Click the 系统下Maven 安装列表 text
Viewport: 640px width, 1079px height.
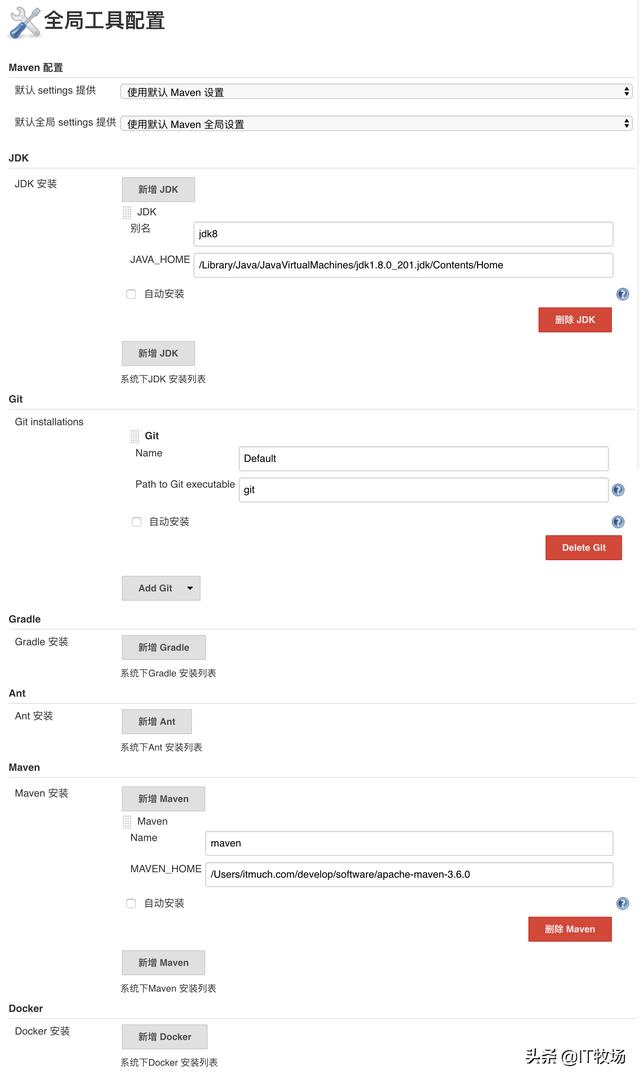169,989
